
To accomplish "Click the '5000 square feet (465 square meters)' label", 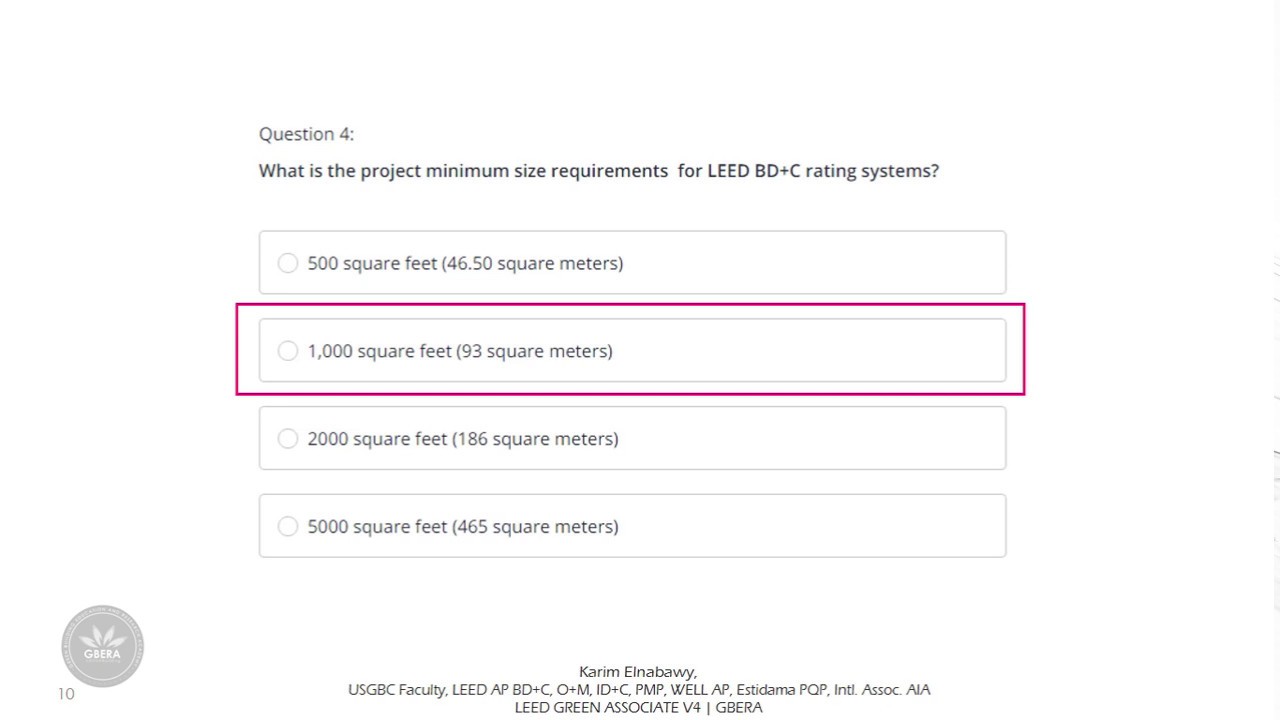I will [463, 526].
